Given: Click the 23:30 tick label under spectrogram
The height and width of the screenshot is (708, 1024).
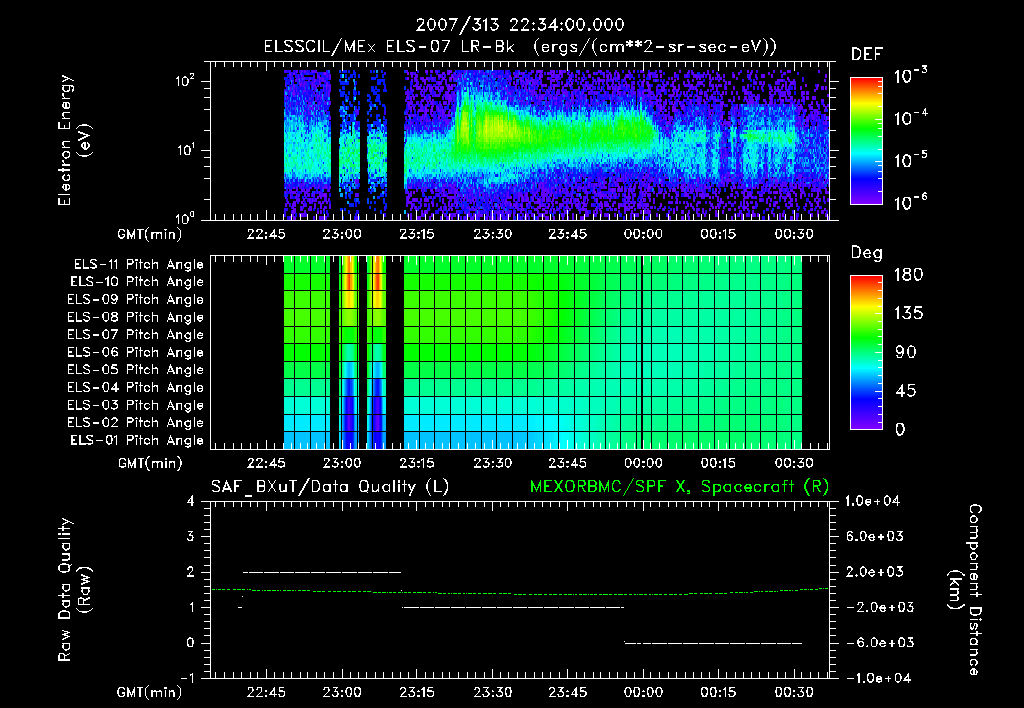Looking at the screenshot, I should [x=492, y=234].
